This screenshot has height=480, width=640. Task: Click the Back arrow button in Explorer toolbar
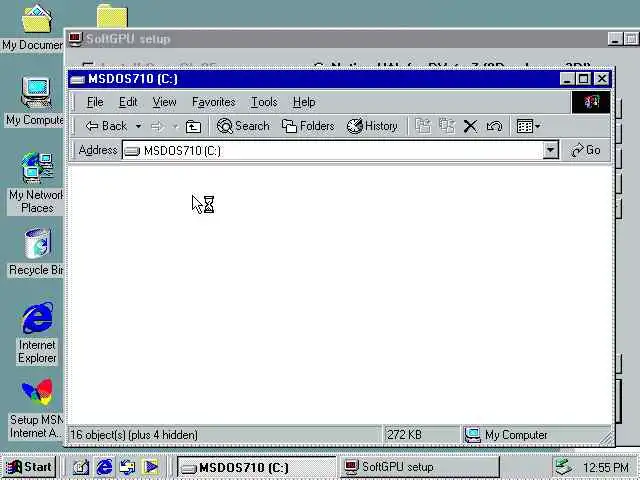[x=106, y=126]
